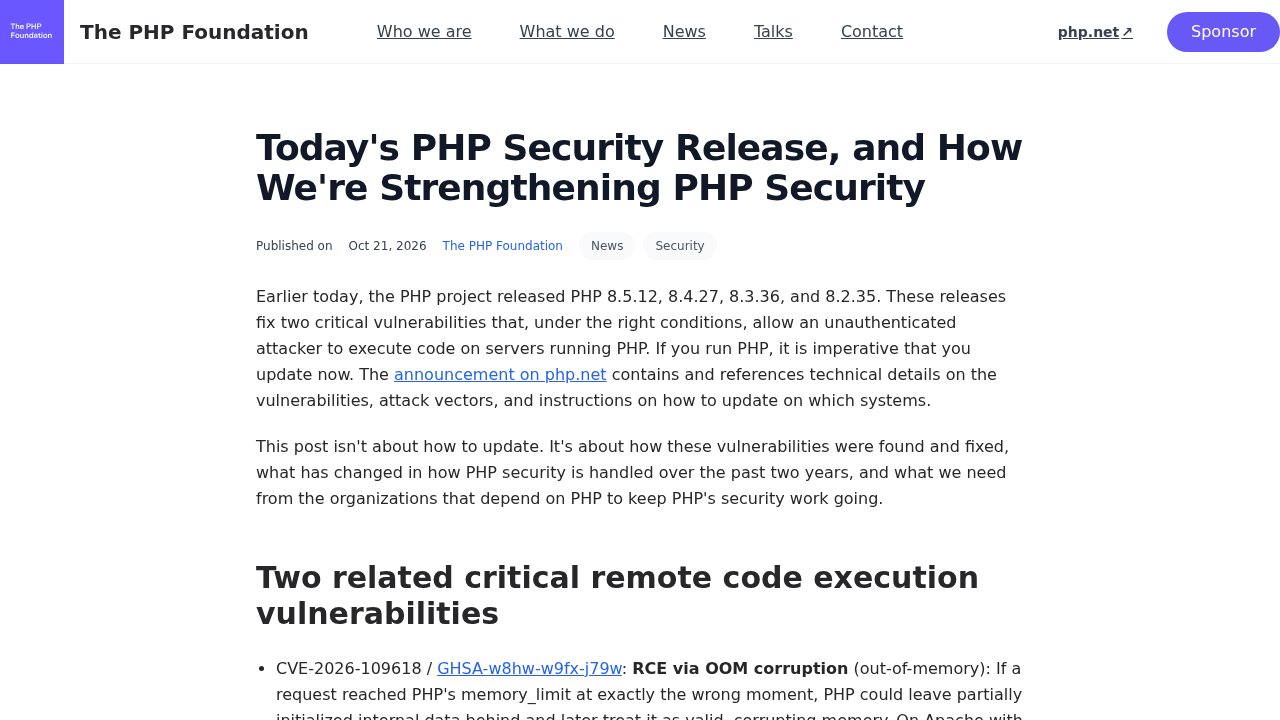Go to What we do page
Viewport: 1280px width, 720px height.
tap(567, 32)
